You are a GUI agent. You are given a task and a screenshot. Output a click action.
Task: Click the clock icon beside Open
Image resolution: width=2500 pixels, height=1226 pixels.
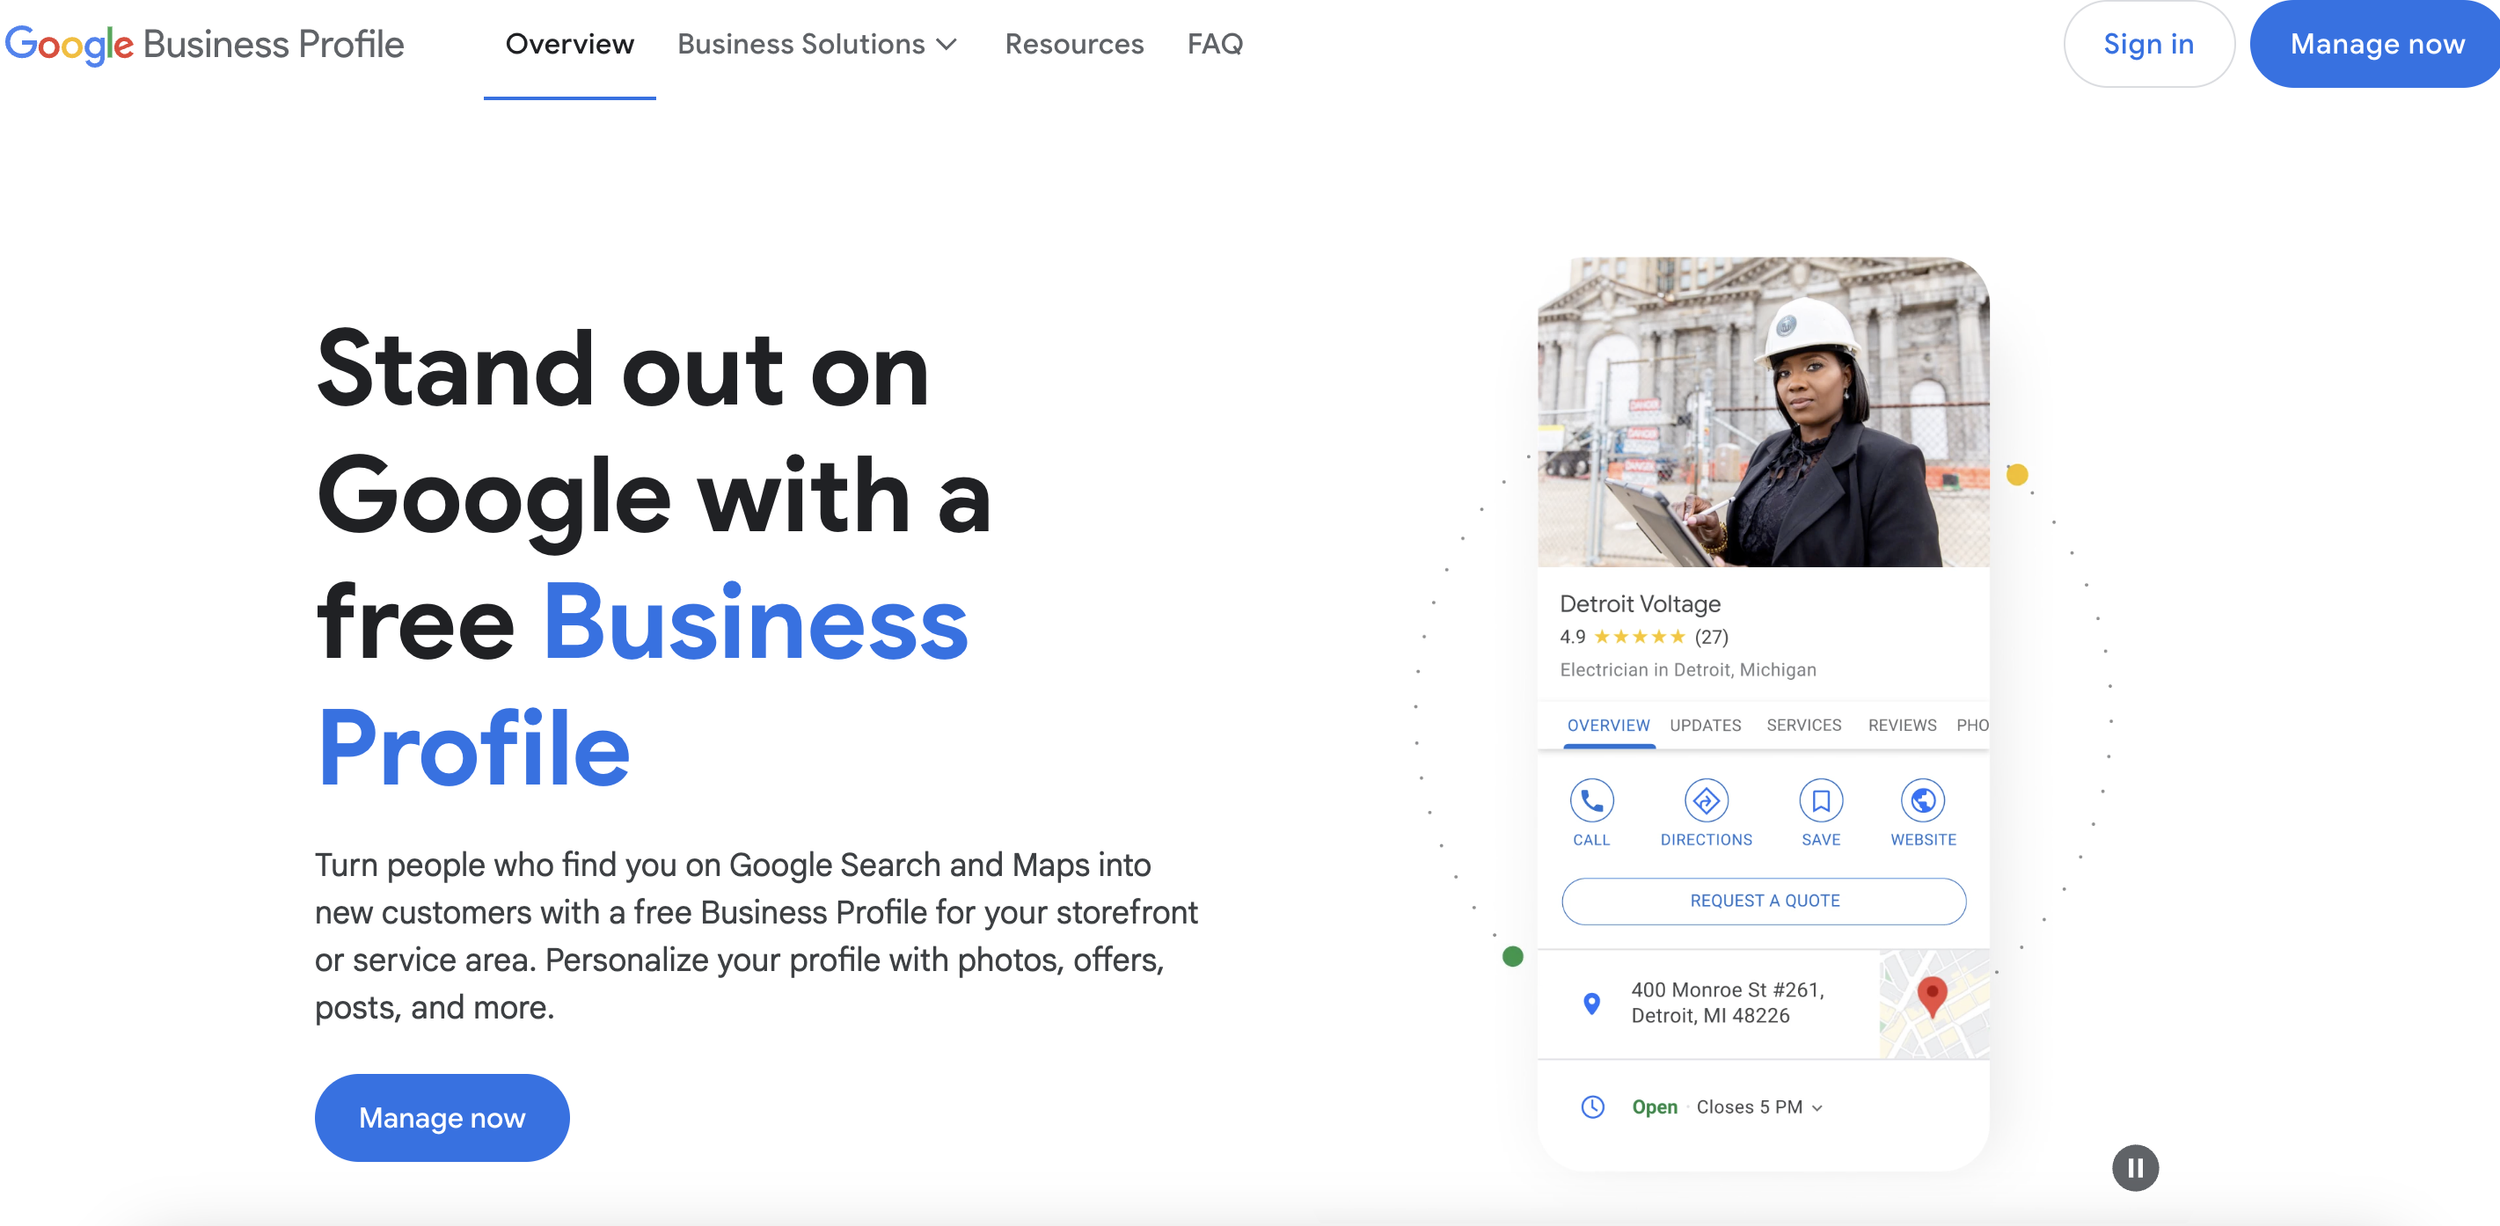pyautogui.click(x=1592, y=1107)
